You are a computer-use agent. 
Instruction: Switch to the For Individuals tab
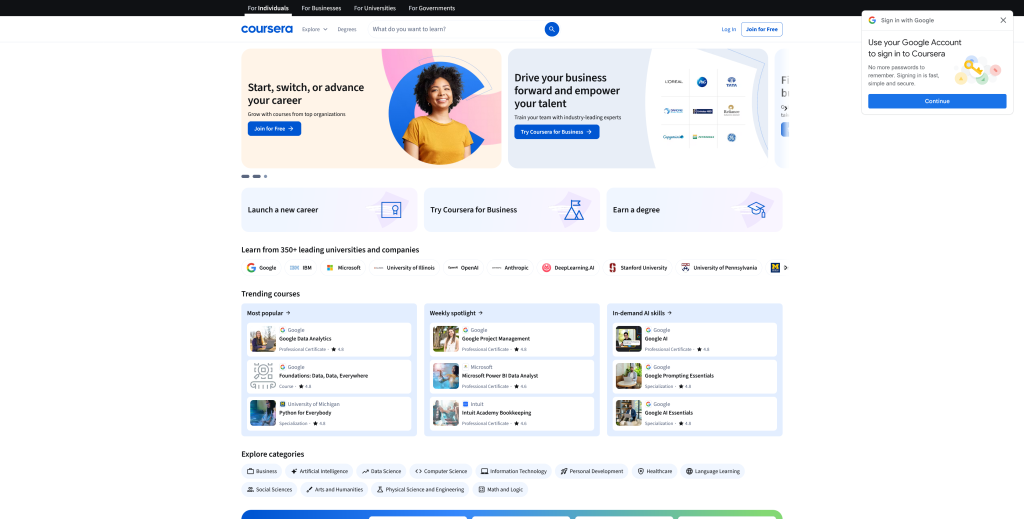click(x=268, y=8)
